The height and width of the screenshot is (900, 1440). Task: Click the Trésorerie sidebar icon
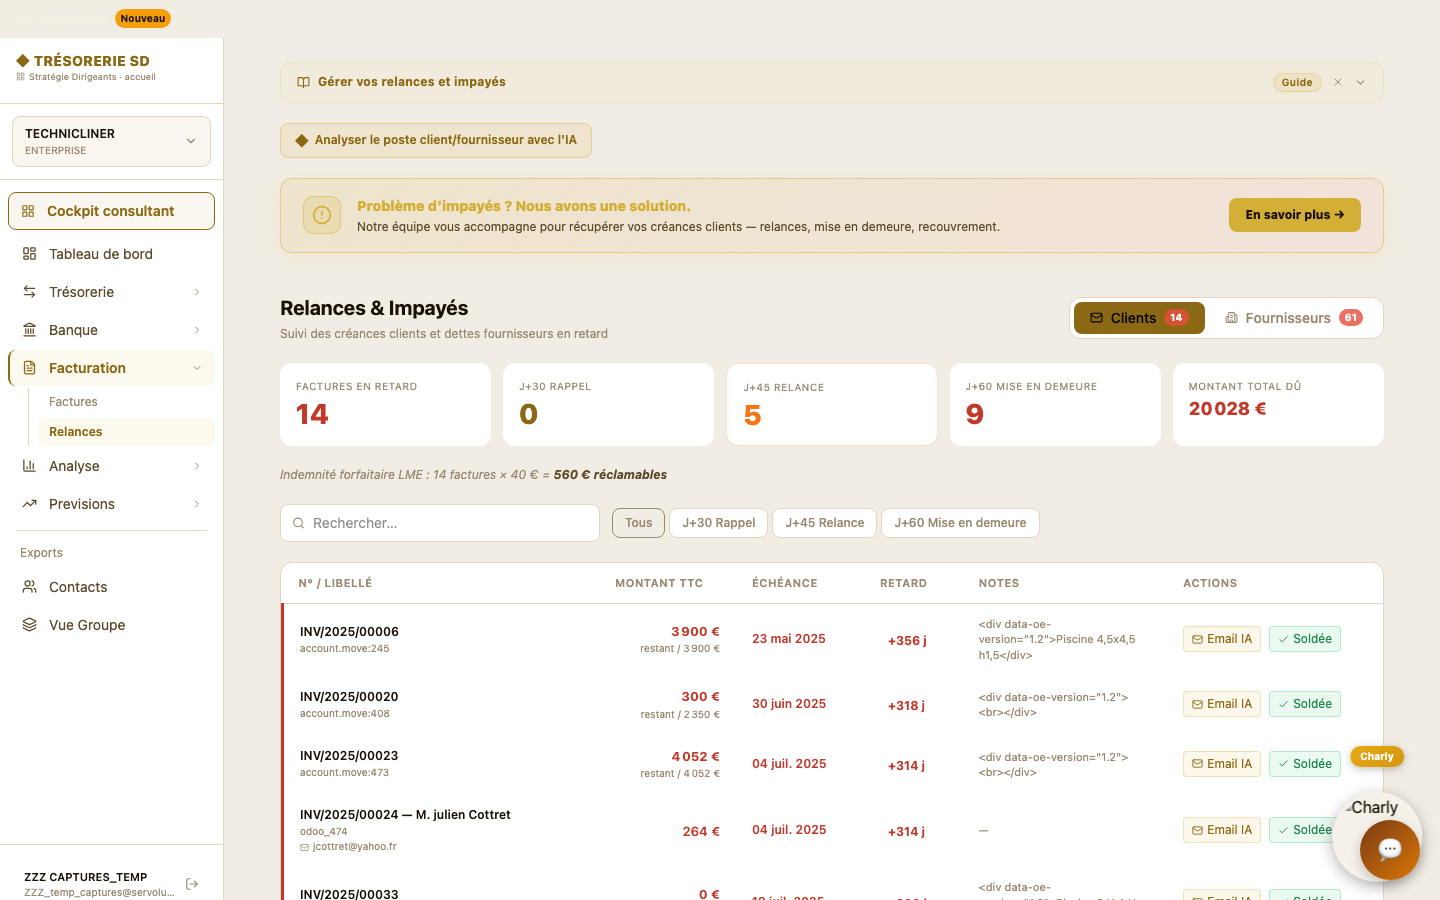click(30, 292)
